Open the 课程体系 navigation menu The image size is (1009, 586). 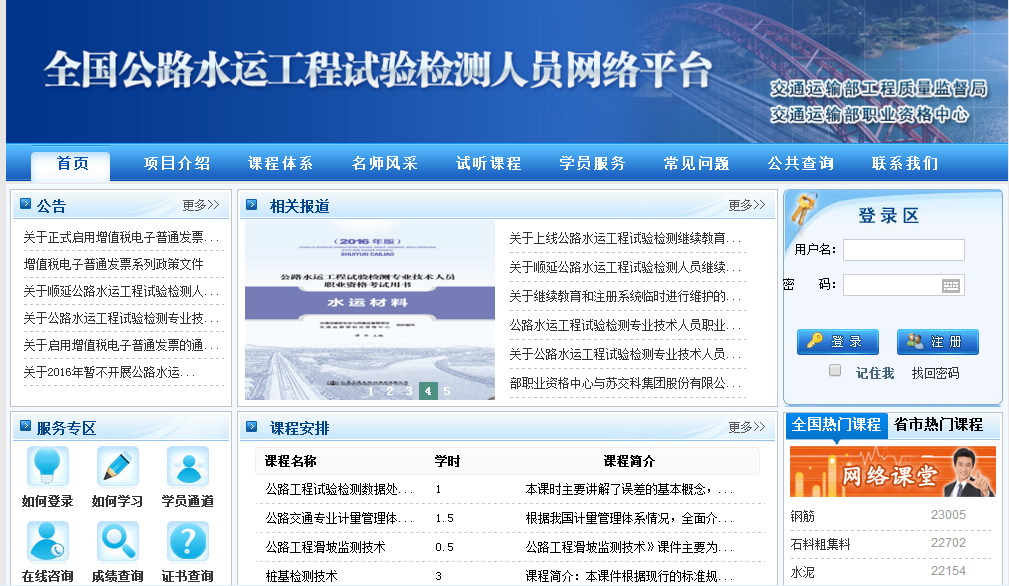coord(281,164)
